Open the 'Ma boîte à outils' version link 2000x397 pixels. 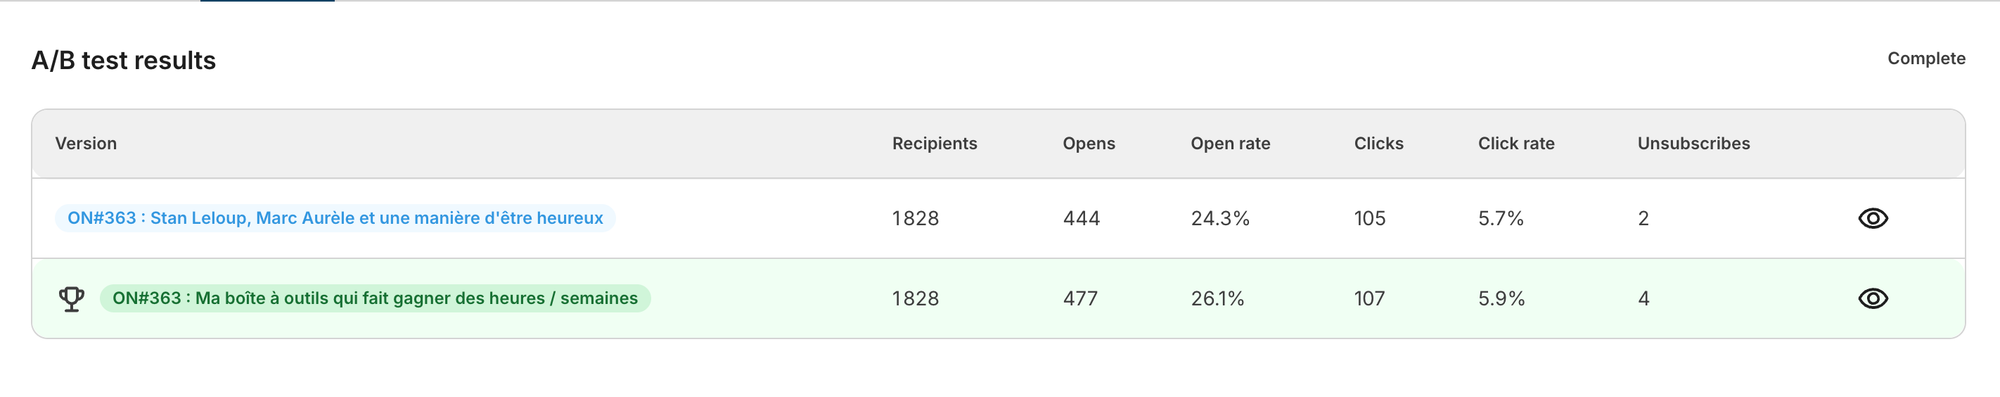[x=375, y=298]
